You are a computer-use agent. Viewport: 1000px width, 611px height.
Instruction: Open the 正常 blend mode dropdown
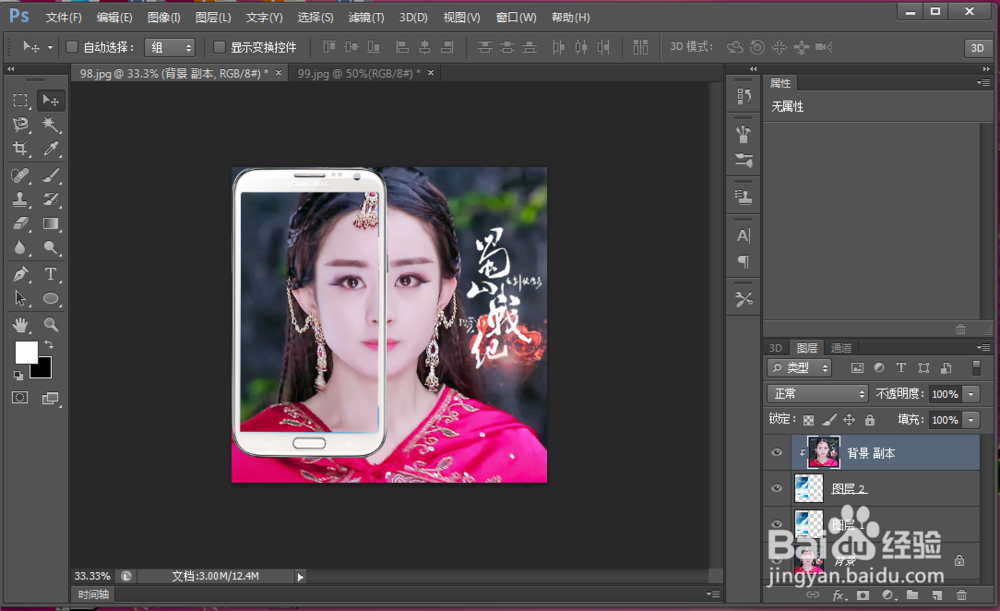pos(818,394)
